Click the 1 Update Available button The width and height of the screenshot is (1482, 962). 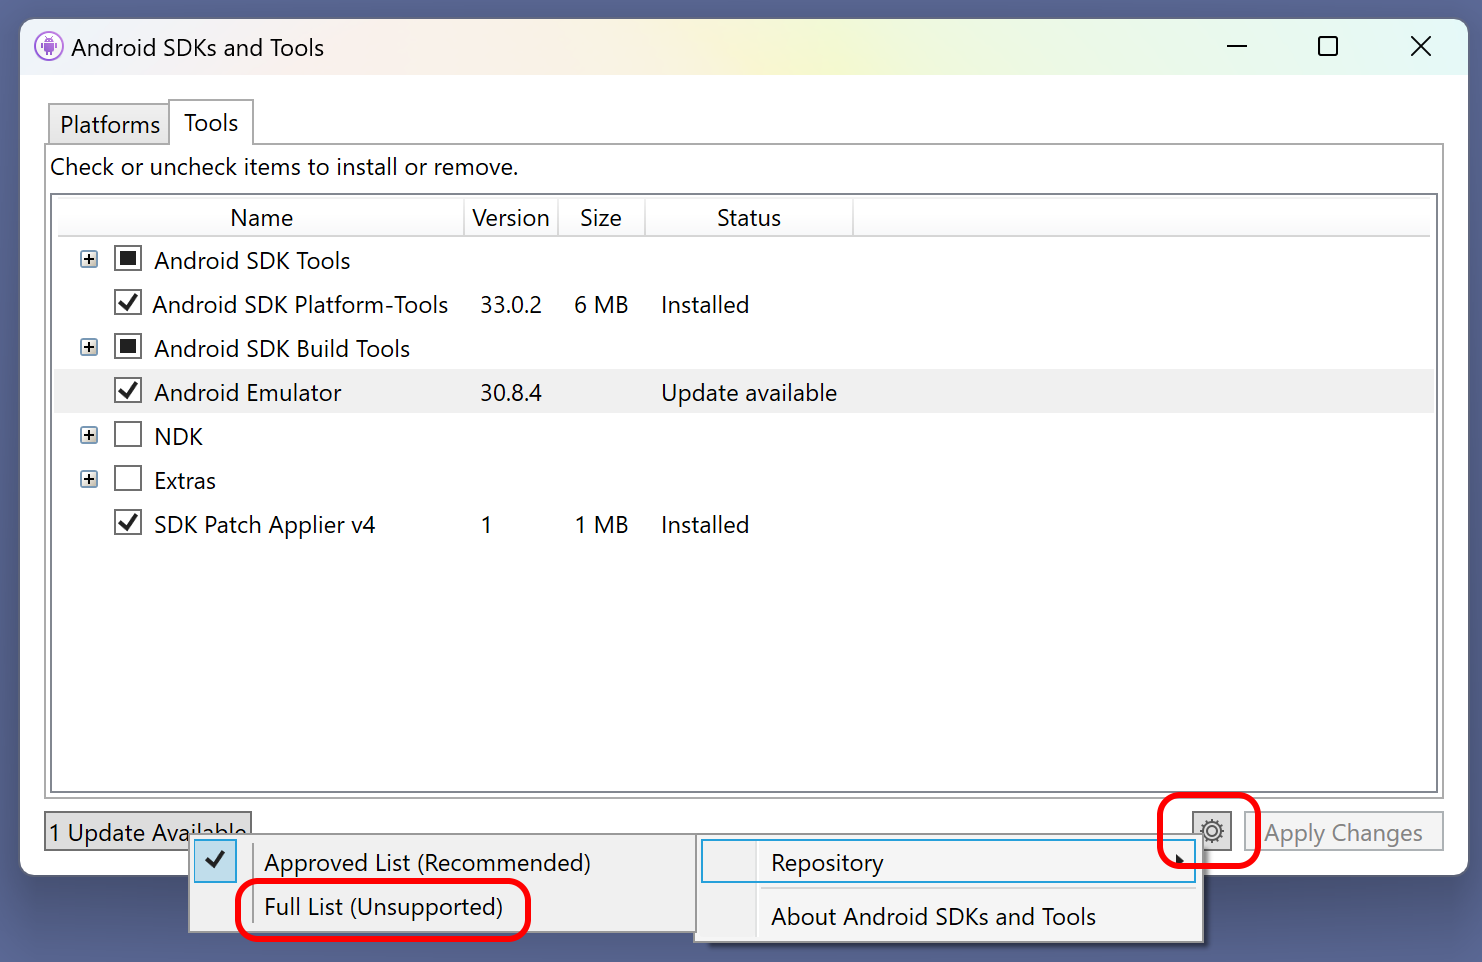148,831
